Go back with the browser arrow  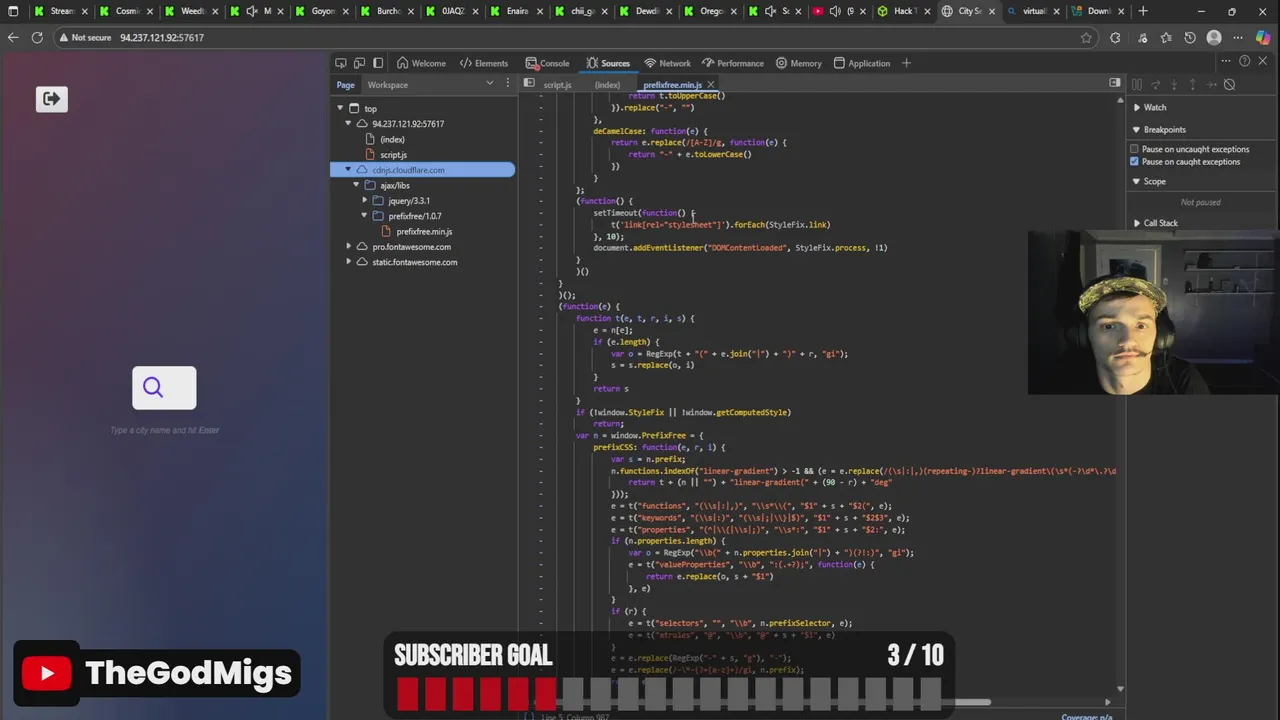pos(13,37)
